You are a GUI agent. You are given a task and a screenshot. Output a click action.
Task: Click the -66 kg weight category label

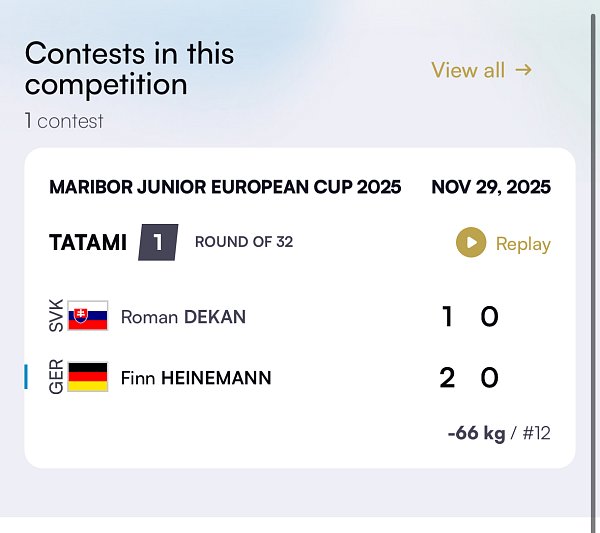(476, 433)
